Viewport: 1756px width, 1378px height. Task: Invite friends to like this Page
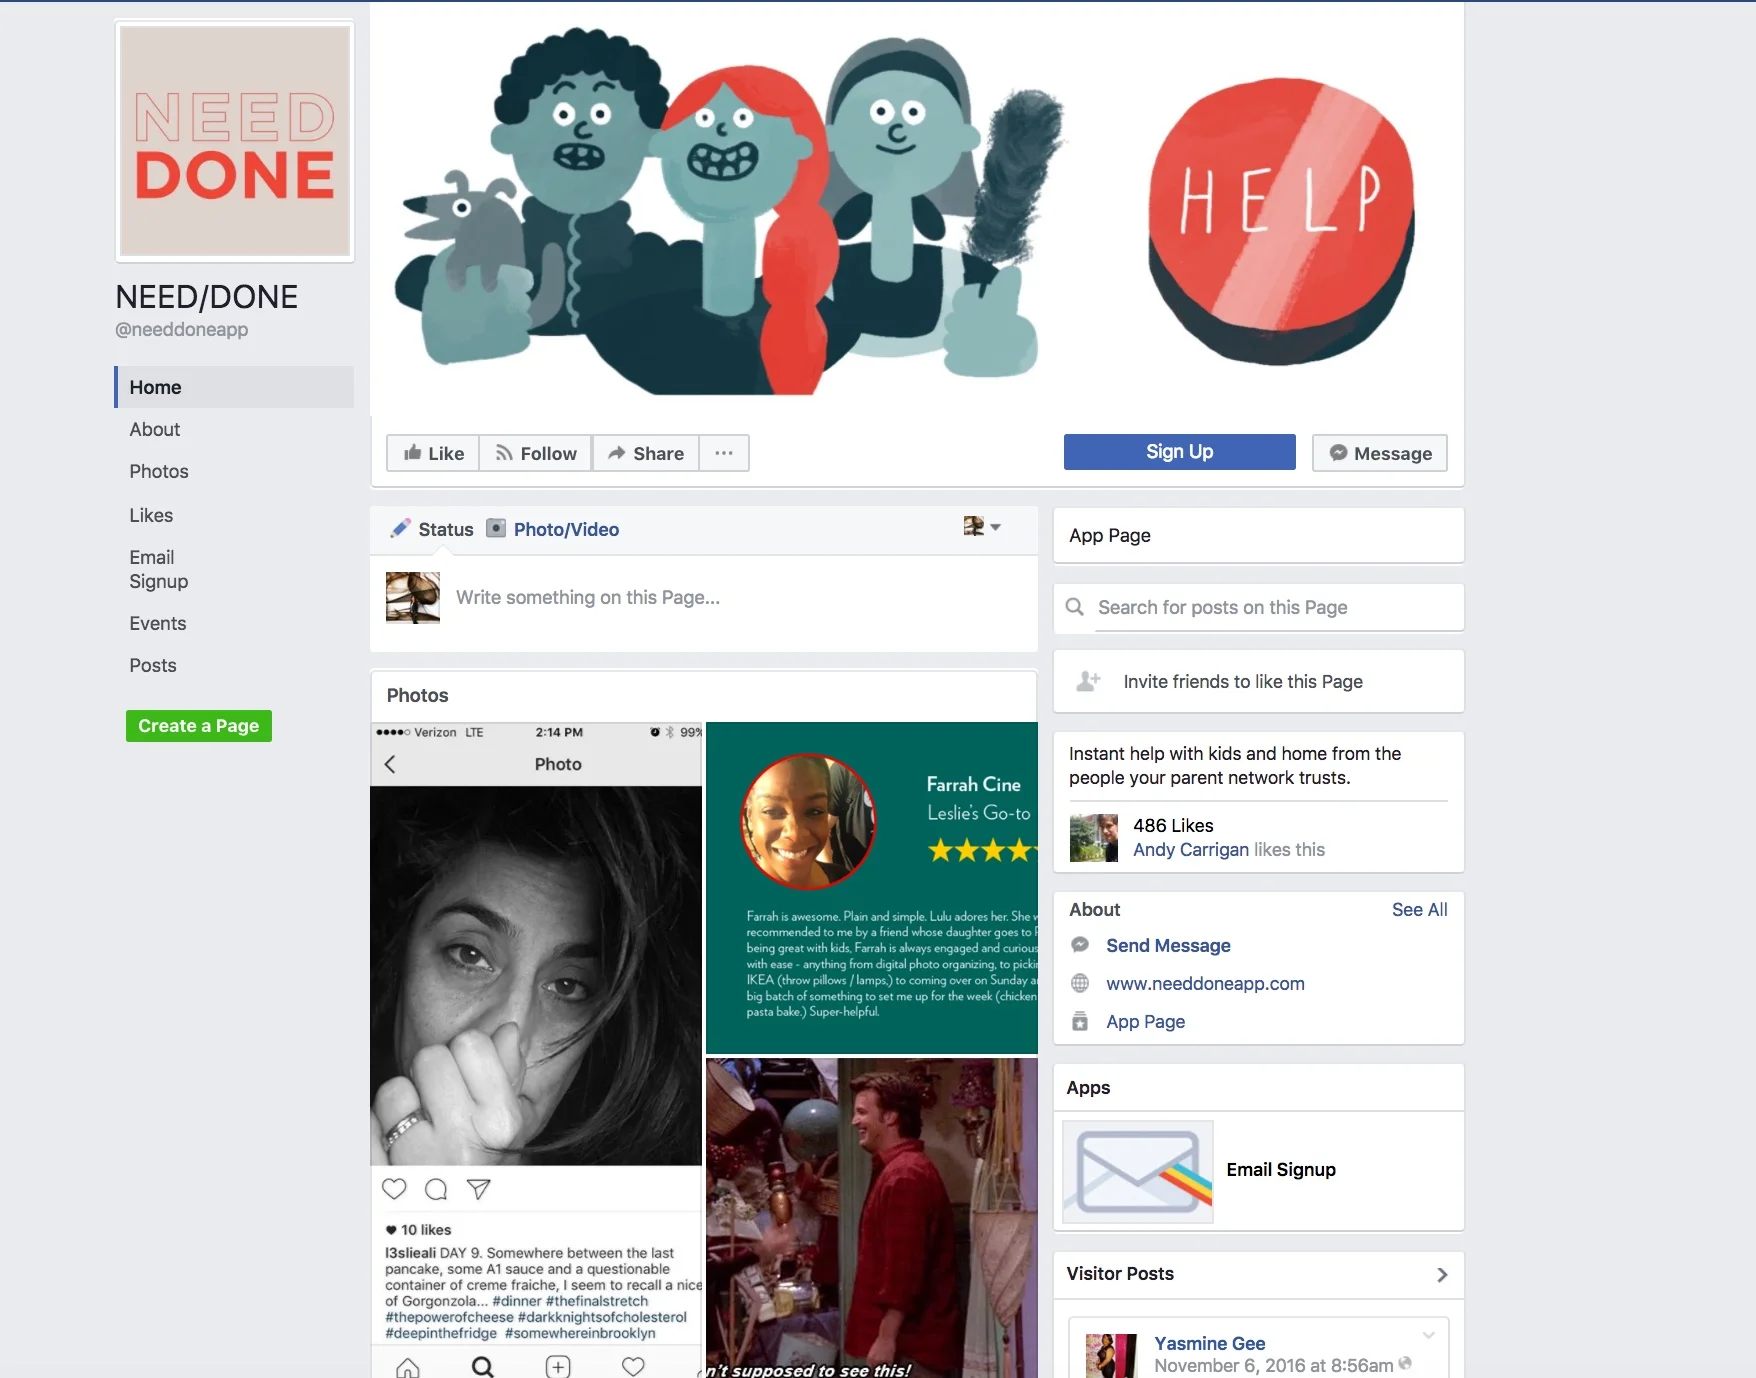1243,681
